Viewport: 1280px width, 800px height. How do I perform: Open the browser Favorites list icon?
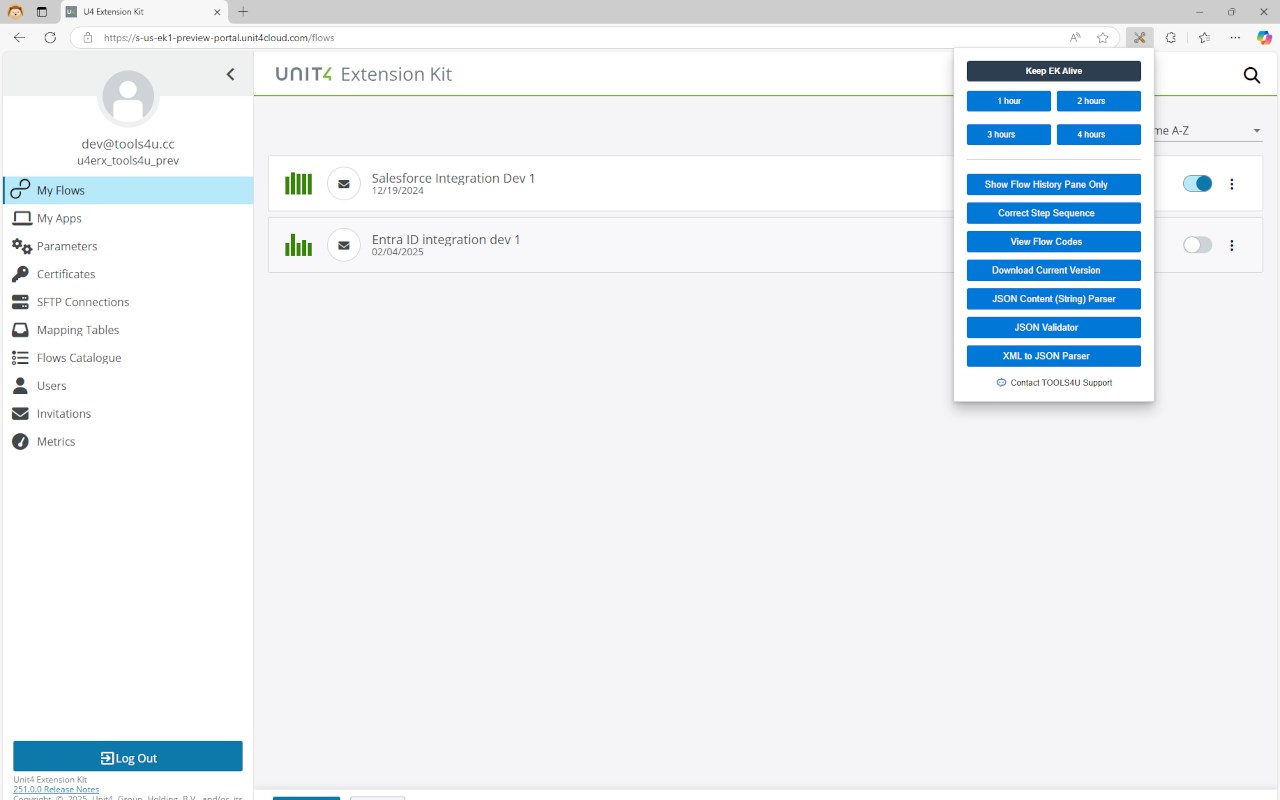point(1204,37)
